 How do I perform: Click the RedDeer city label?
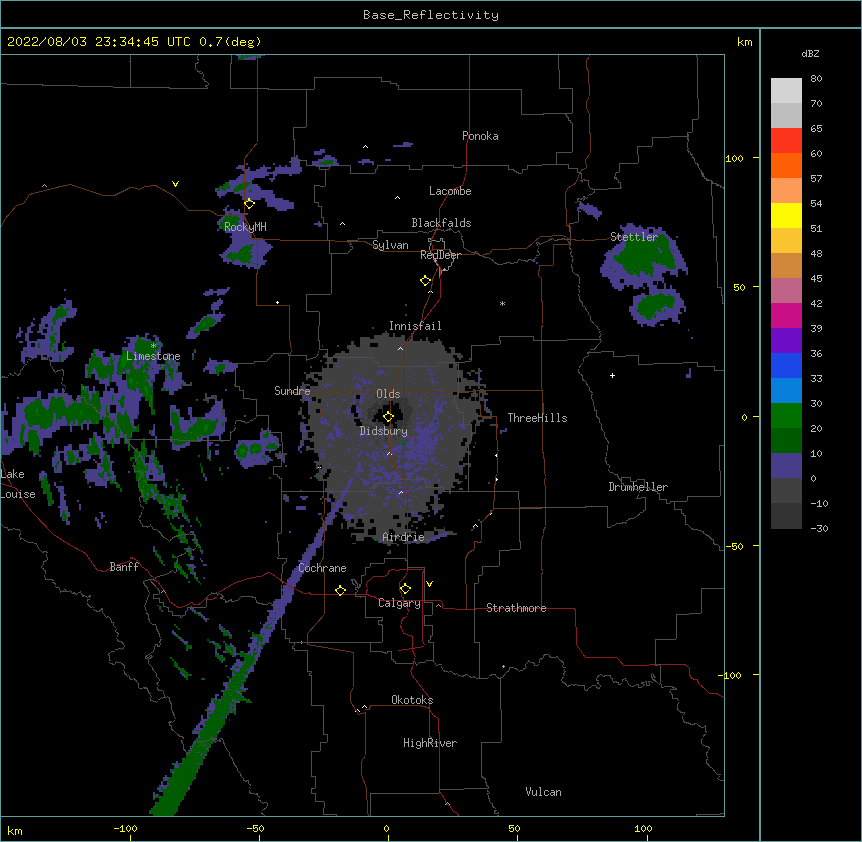[440, 255]
